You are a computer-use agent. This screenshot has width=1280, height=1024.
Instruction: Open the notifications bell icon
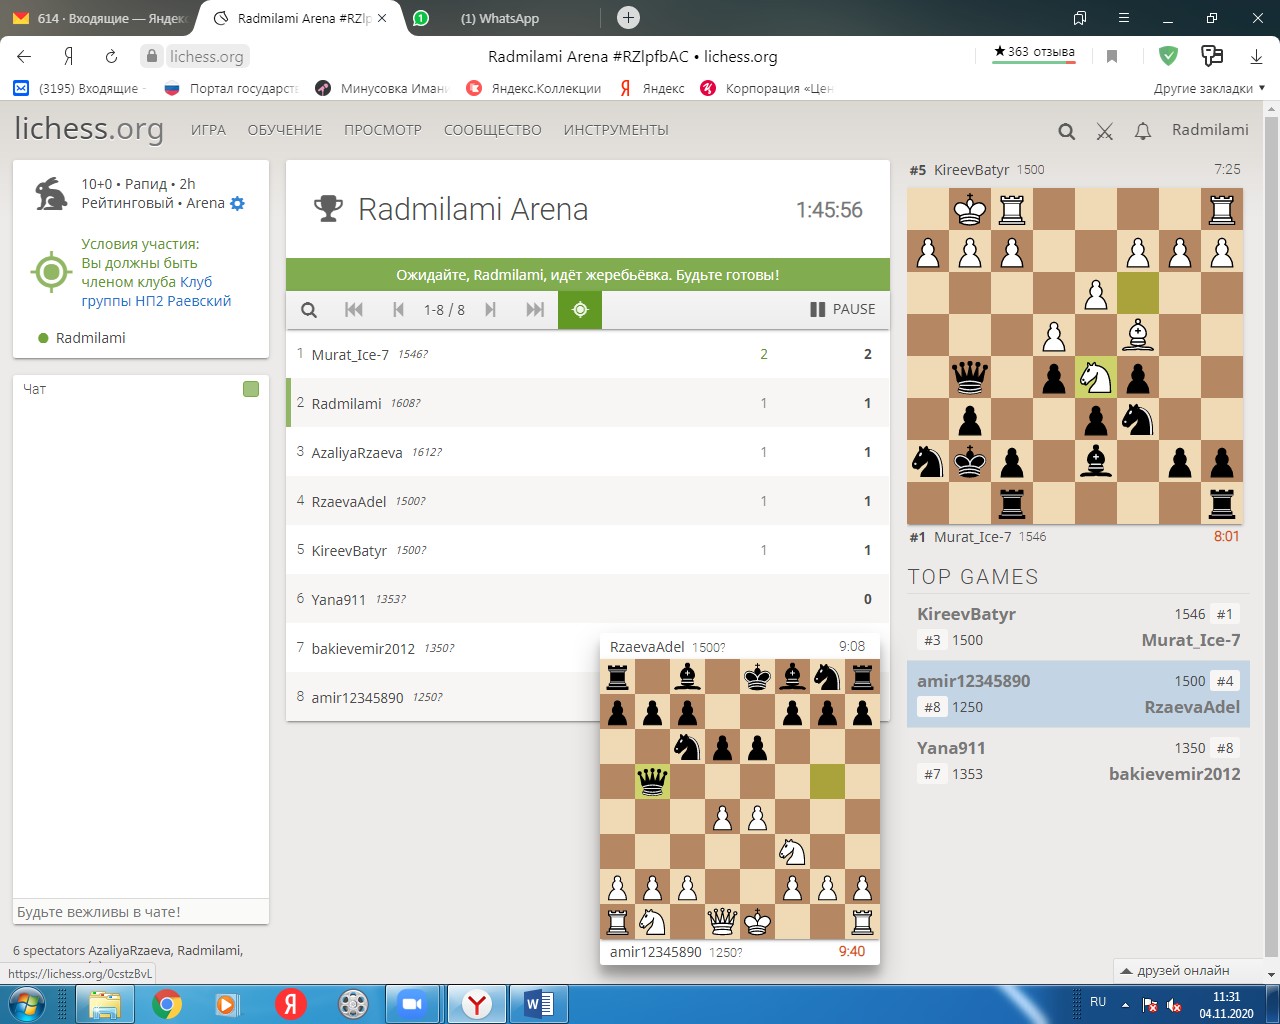click(x=1143, y=131)
